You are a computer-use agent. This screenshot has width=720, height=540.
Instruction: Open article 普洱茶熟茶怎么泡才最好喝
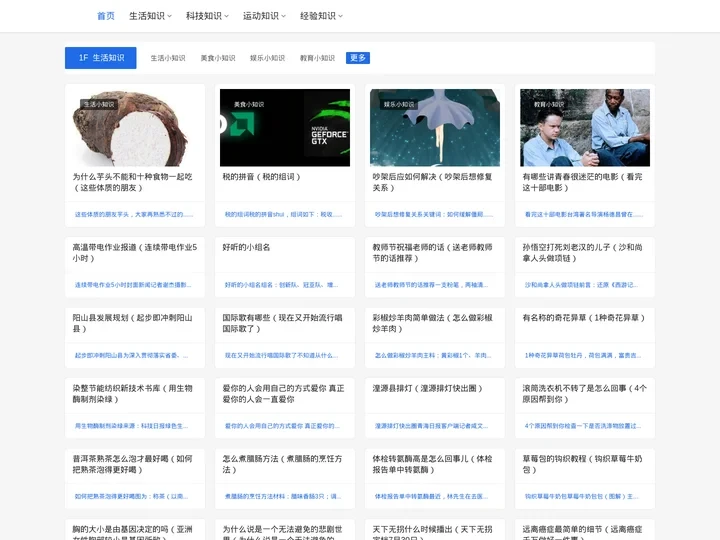[x=133, y=464]
